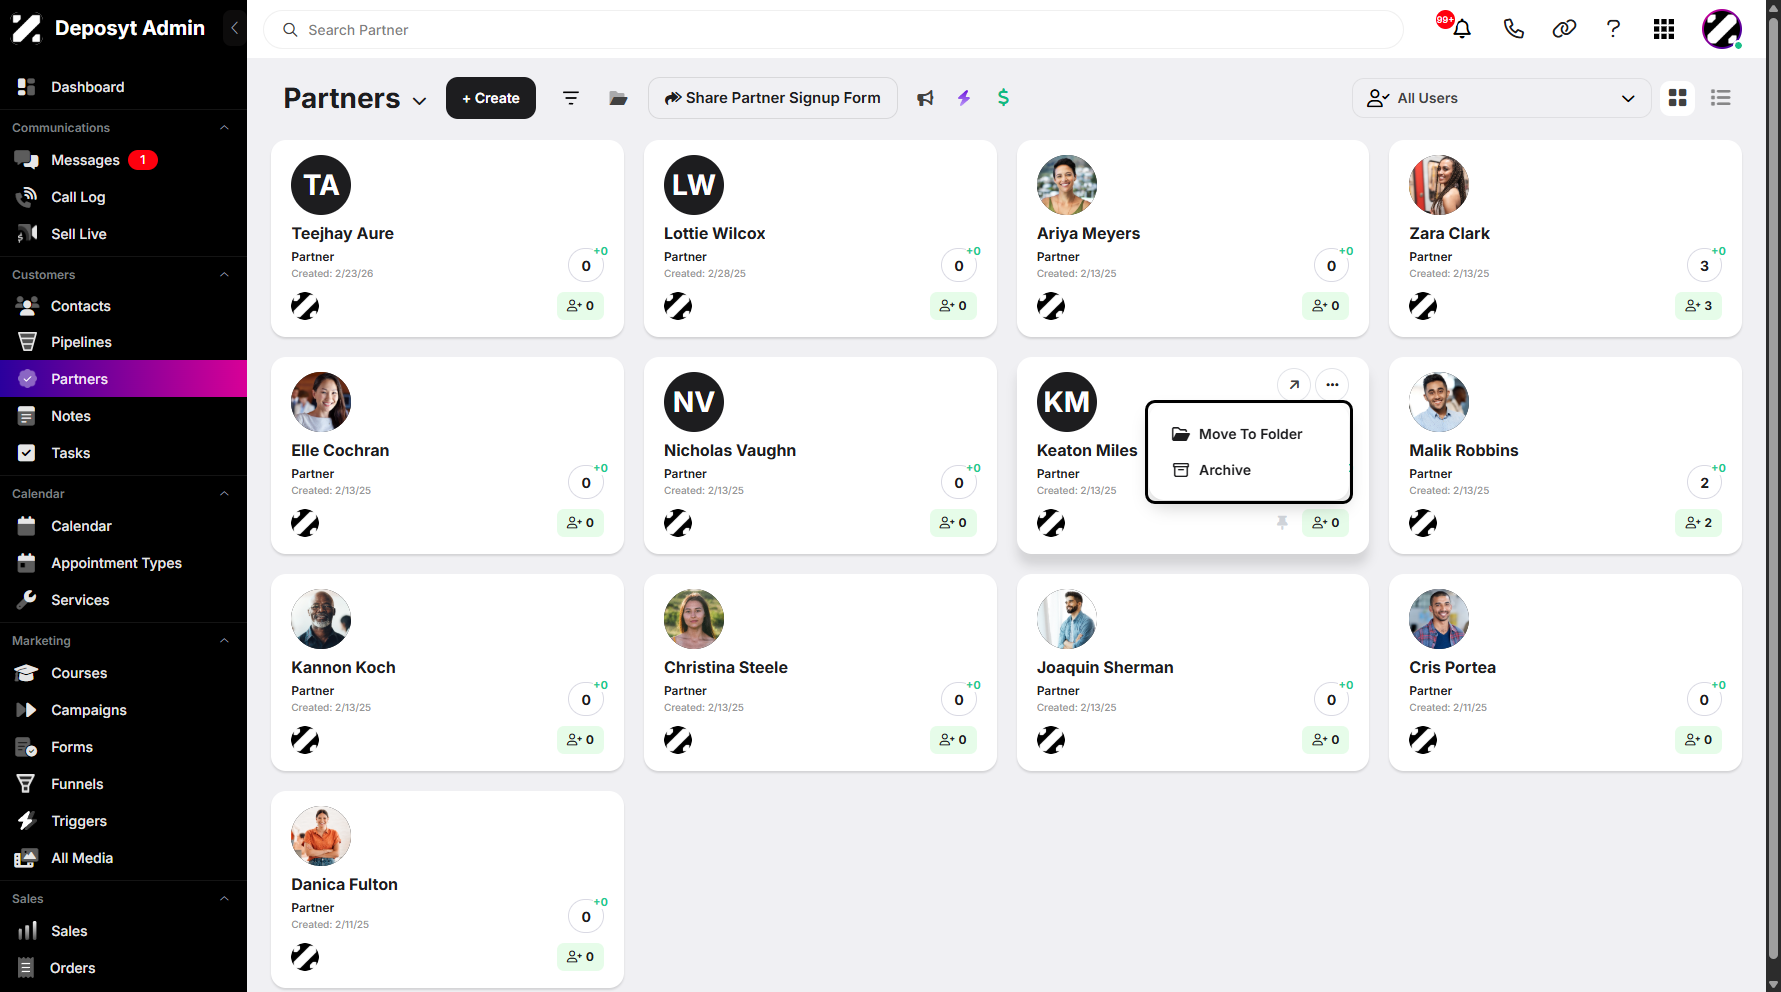1781x992 pixels.
Task: Click the phone dialer icon
Action: coord(1513,29)
